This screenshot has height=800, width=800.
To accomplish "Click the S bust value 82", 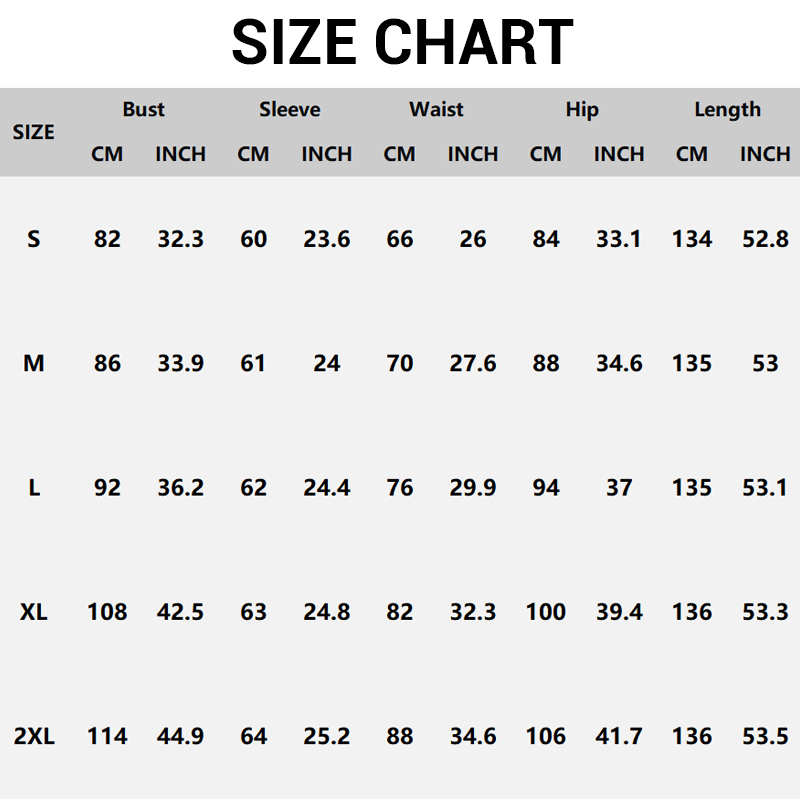I will pyautogui.click(x=107, y=239).
